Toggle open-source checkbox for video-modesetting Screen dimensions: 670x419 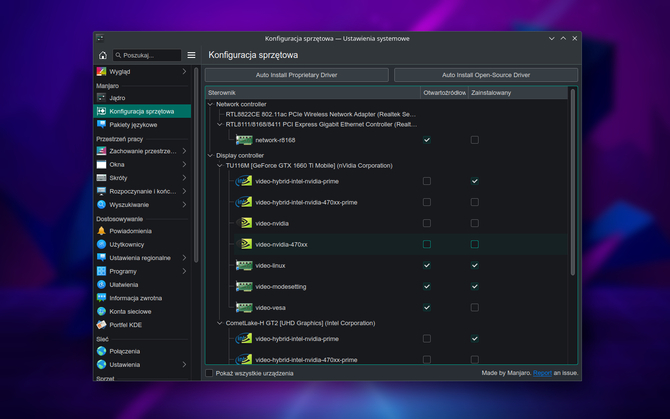tap(426, 287)
